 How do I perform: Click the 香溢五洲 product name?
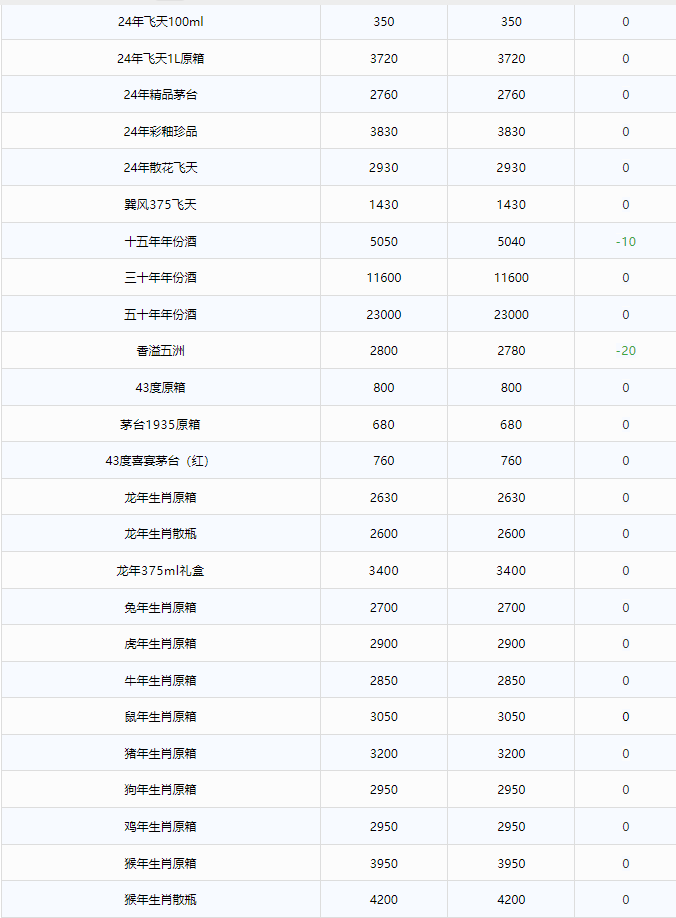[x=160, y=351]
